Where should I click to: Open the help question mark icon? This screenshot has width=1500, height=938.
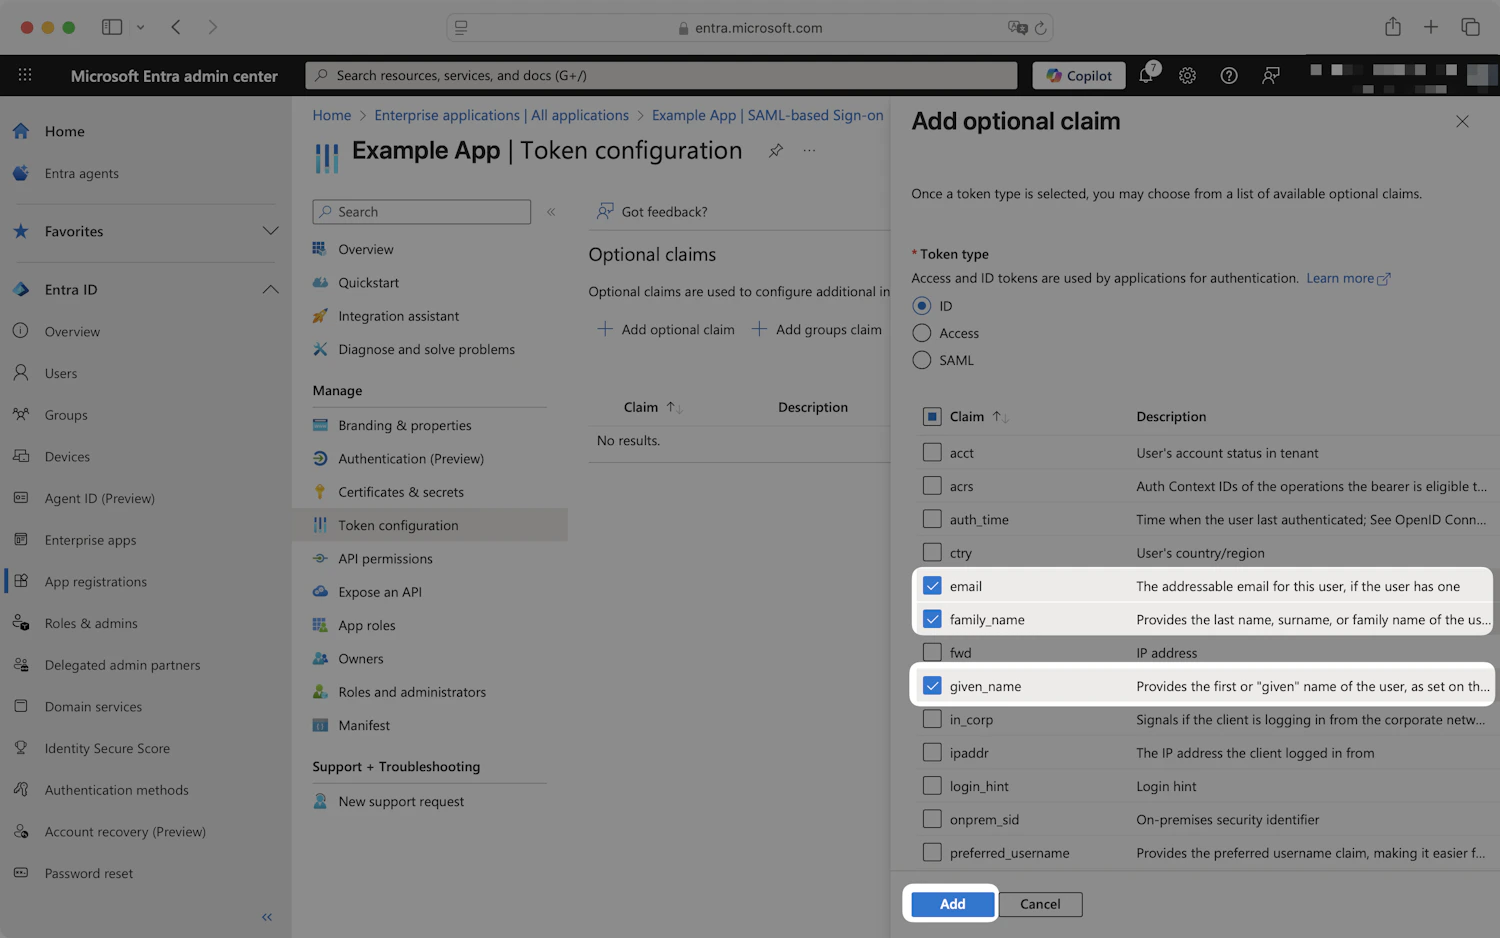1229,75
